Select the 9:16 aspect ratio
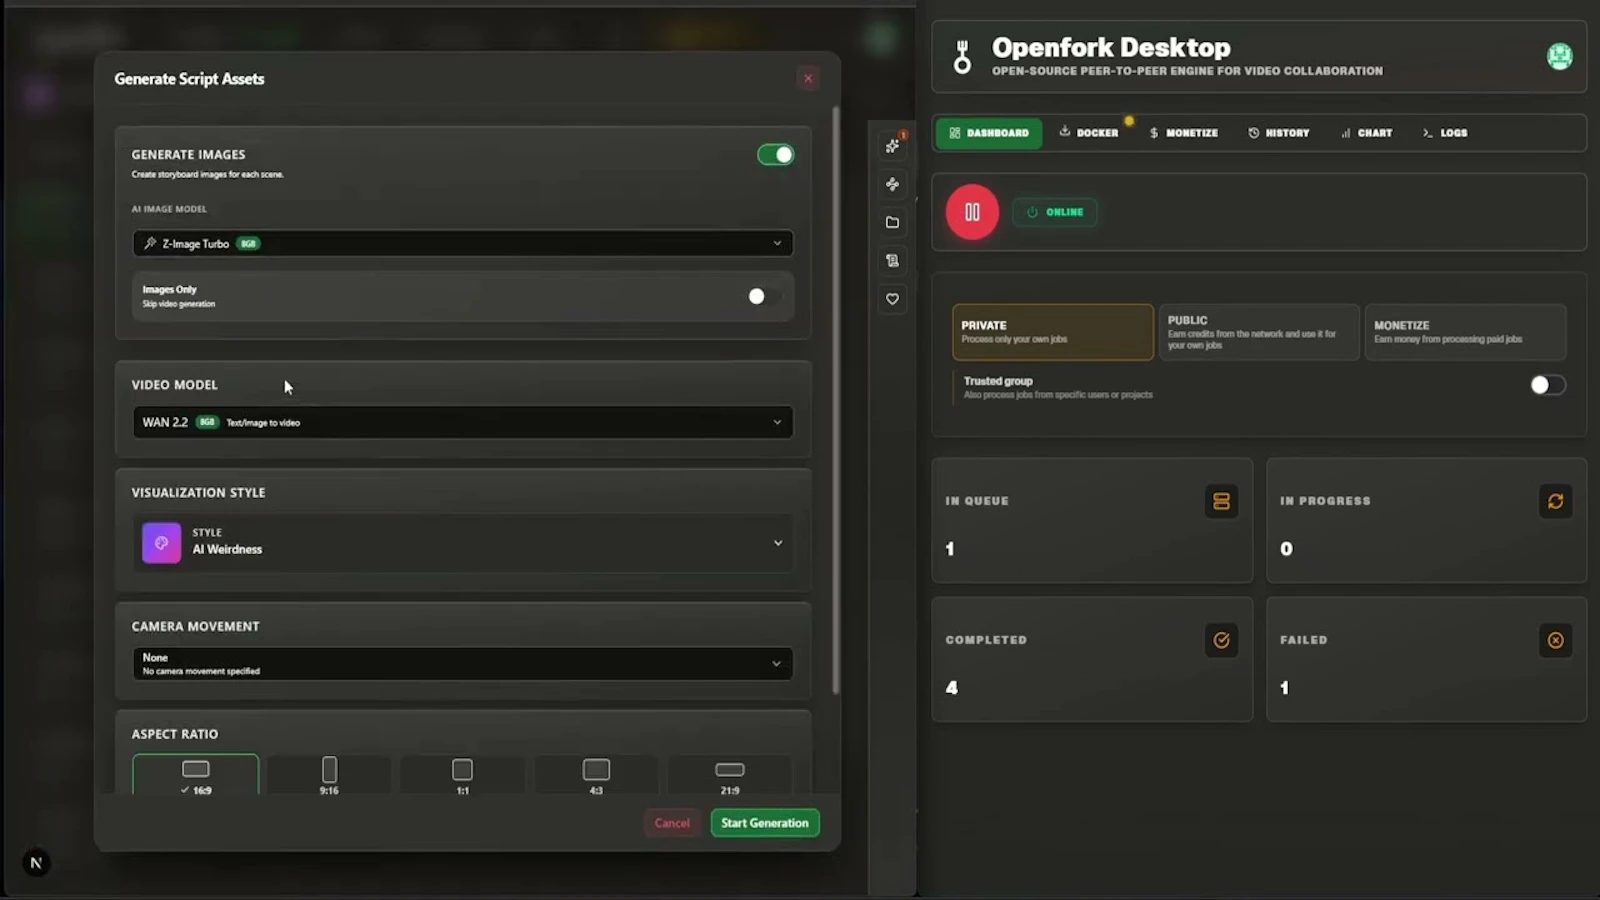Screen dimensions: 1600x900 point(329,776)
